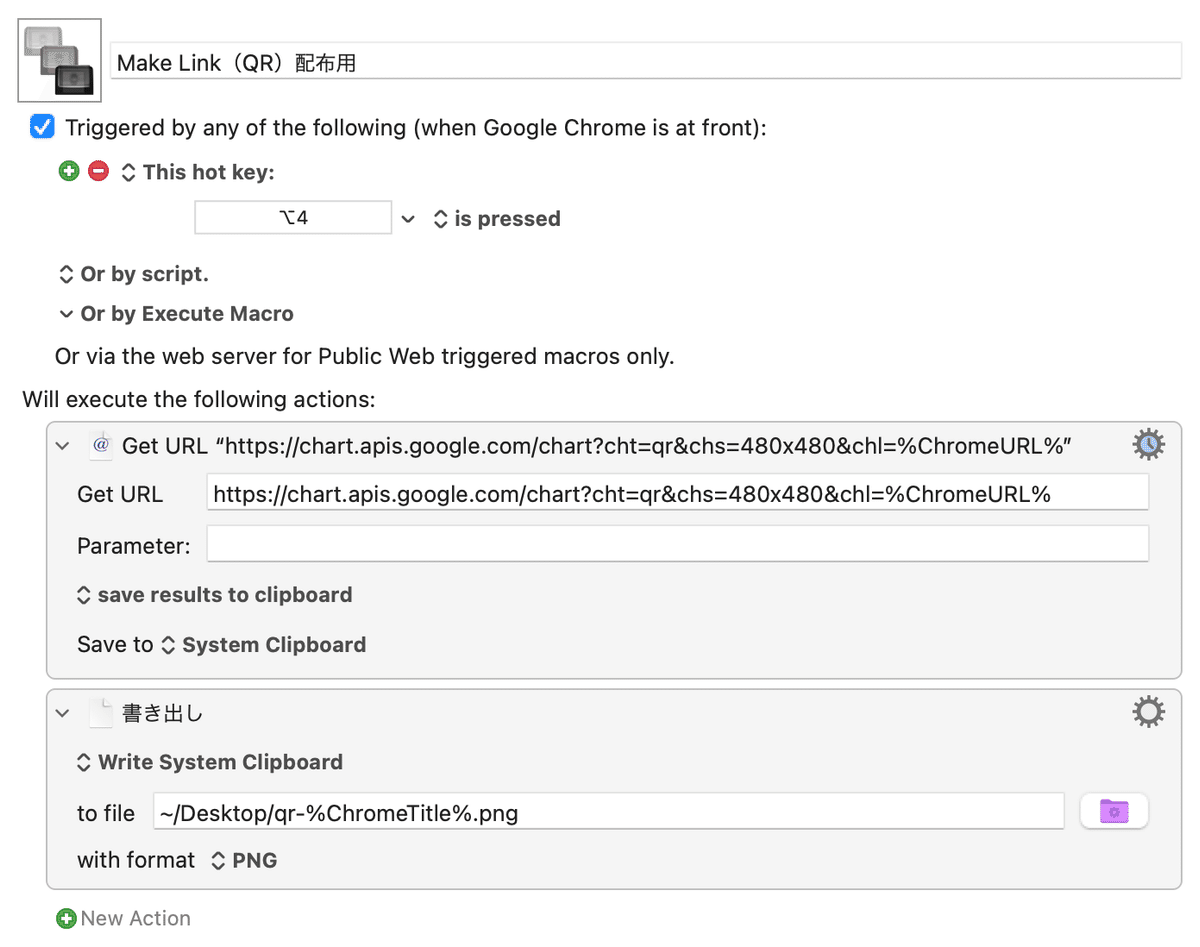Open the Get URL action gear menu

pyautogui.click(x=1148, y=444)
